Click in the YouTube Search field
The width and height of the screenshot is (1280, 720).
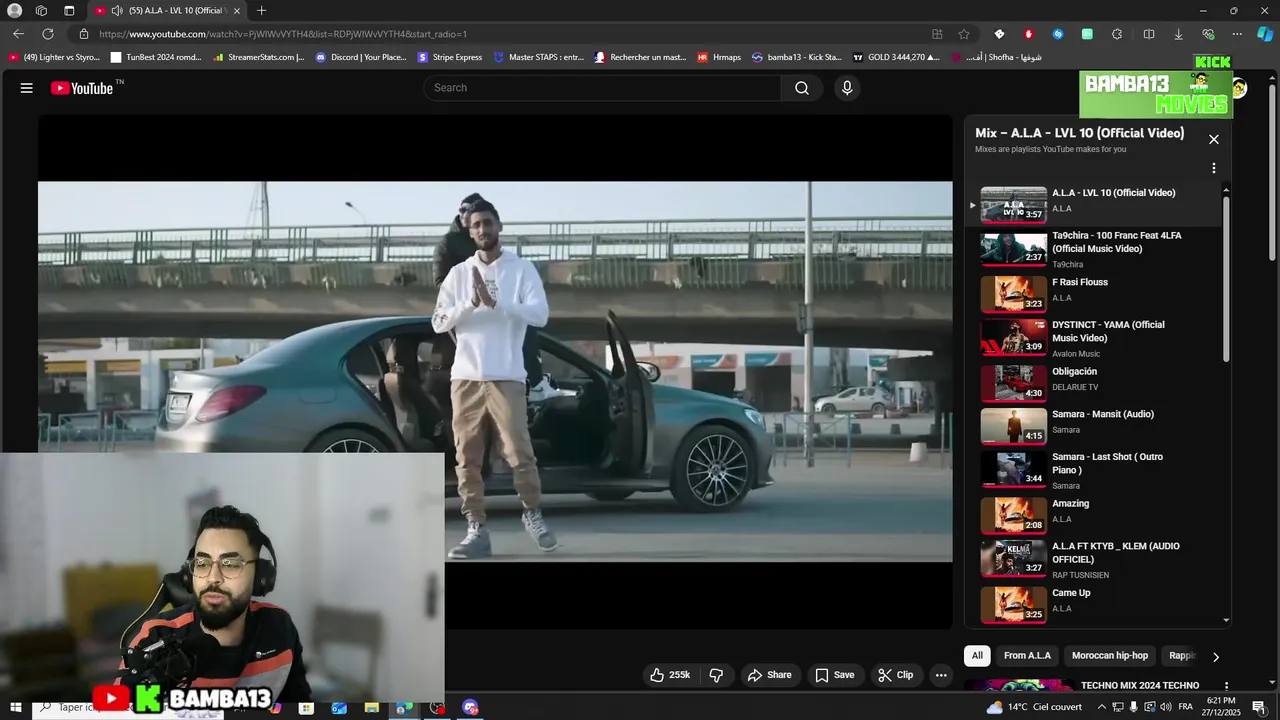(x=602, y=88)
